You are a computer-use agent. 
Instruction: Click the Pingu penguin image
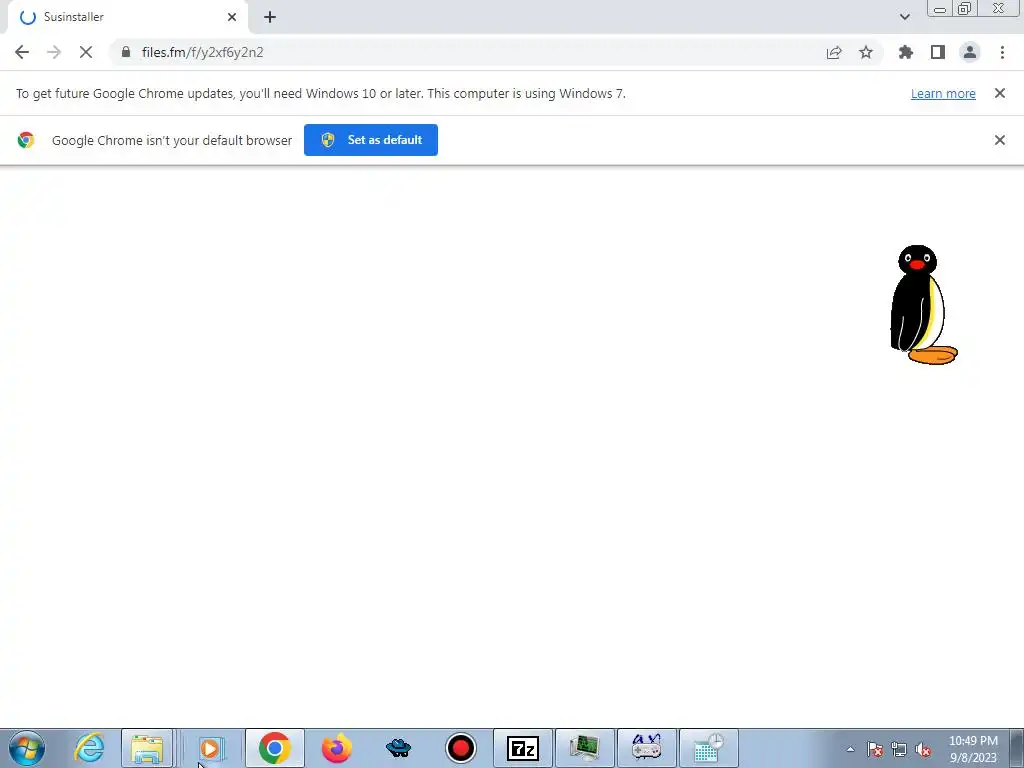click(x=923, y=304)
